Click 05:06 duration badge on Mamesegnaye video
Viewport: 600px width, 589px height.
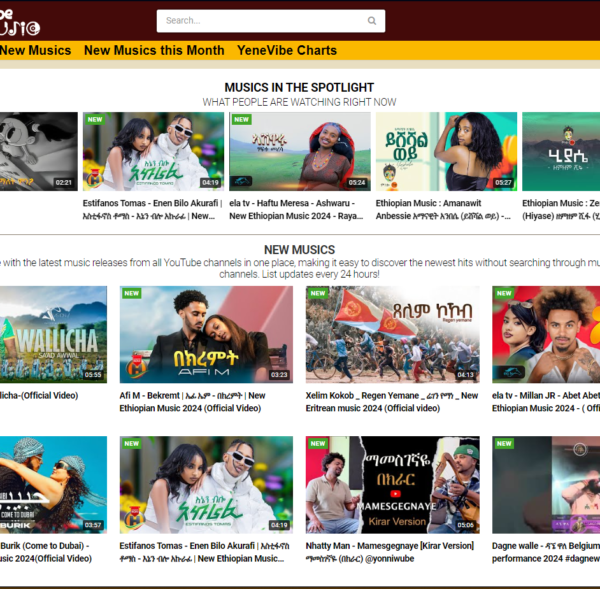point(465,525)
